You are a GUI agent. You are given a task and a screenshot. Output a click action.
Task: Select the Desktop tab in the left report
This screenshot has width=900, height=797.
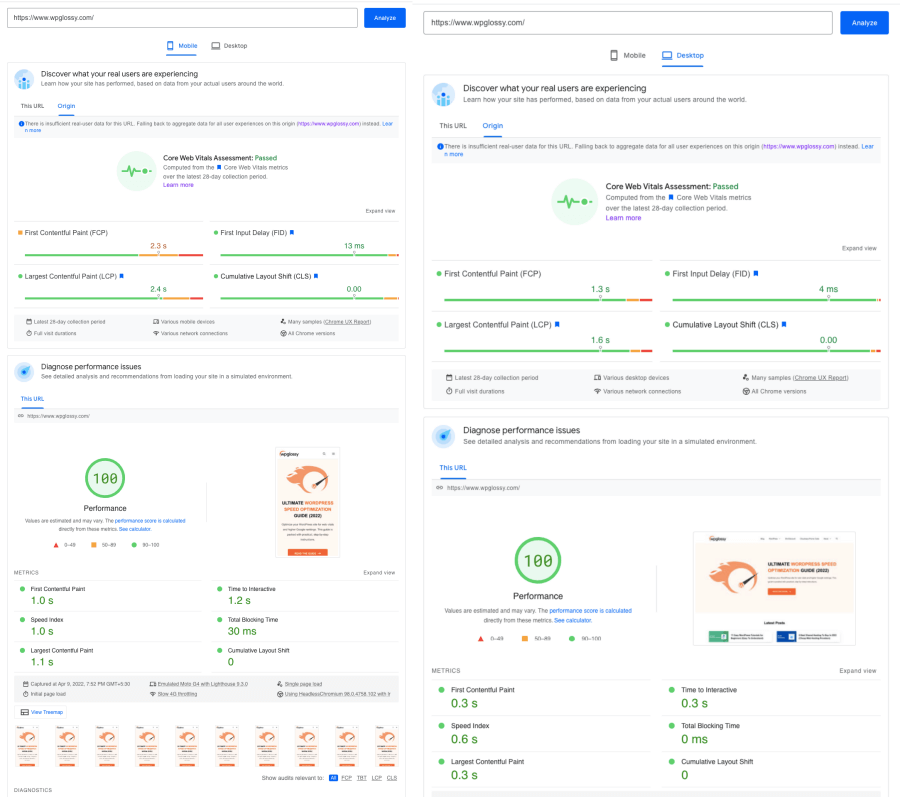click(229, 46)
